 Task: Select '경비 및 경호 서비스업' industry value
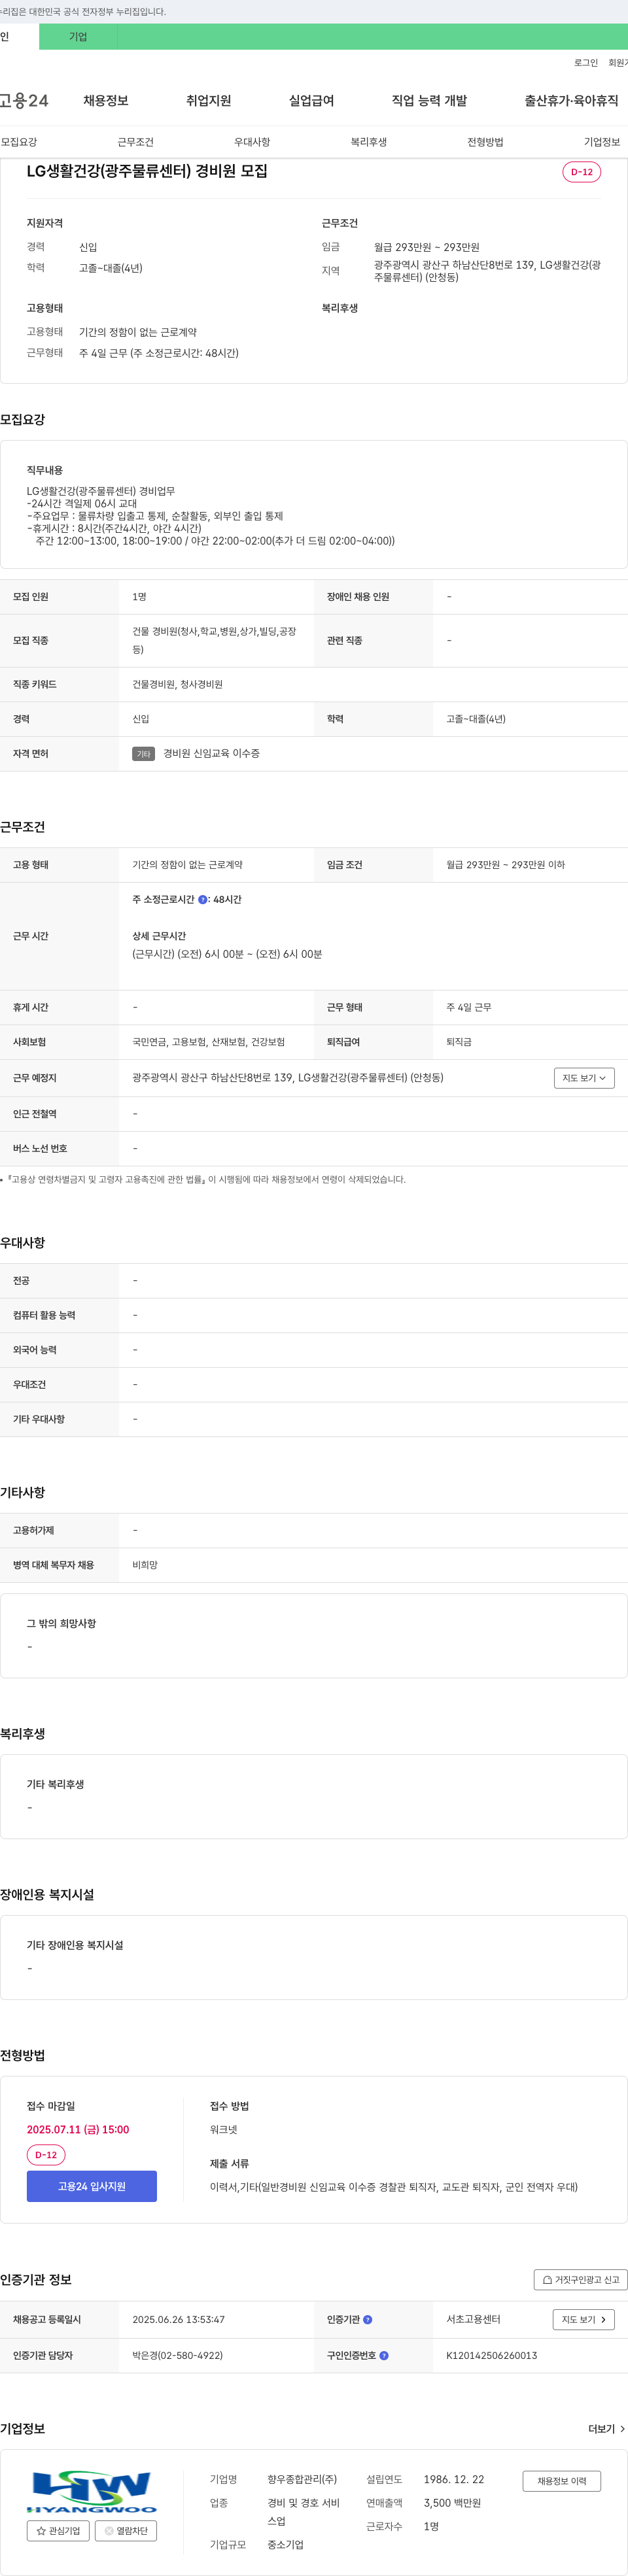[x=304, y=2512]
